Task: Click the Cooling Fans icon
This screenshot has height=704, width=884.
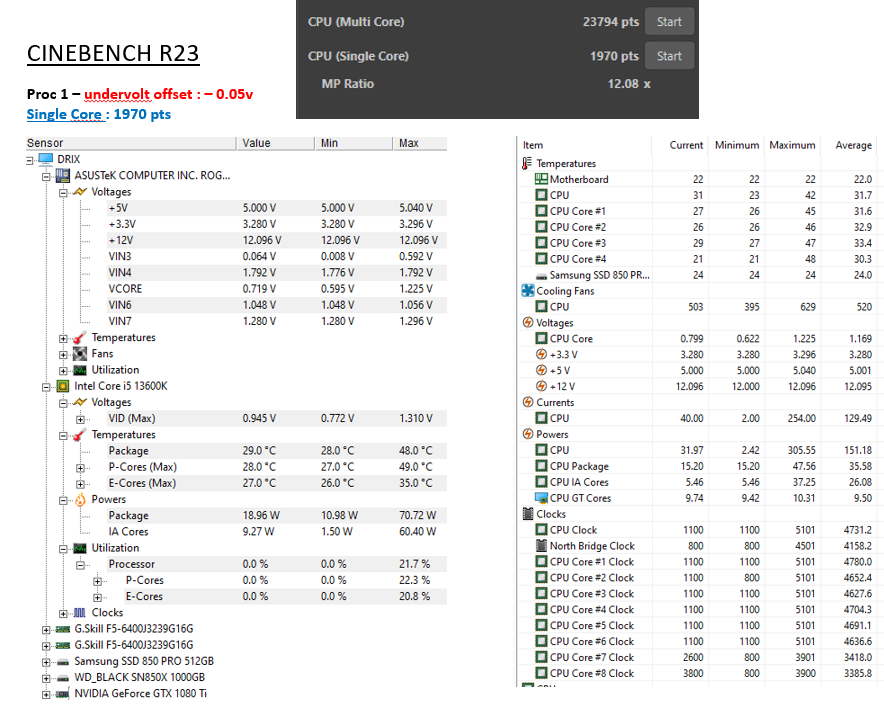Action: (x=528, y=291)
